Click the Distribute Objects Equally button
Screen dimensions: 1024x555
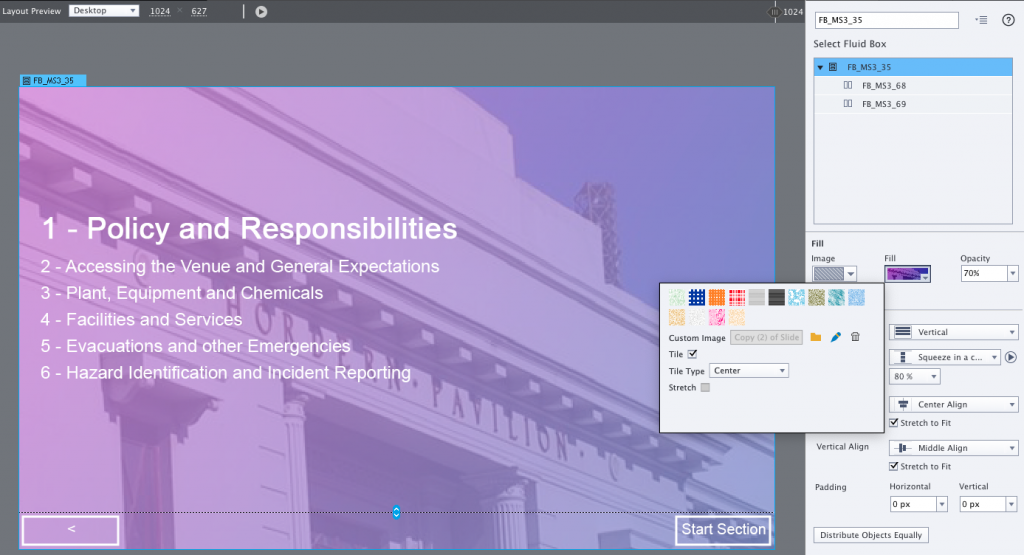pos(870,535)
